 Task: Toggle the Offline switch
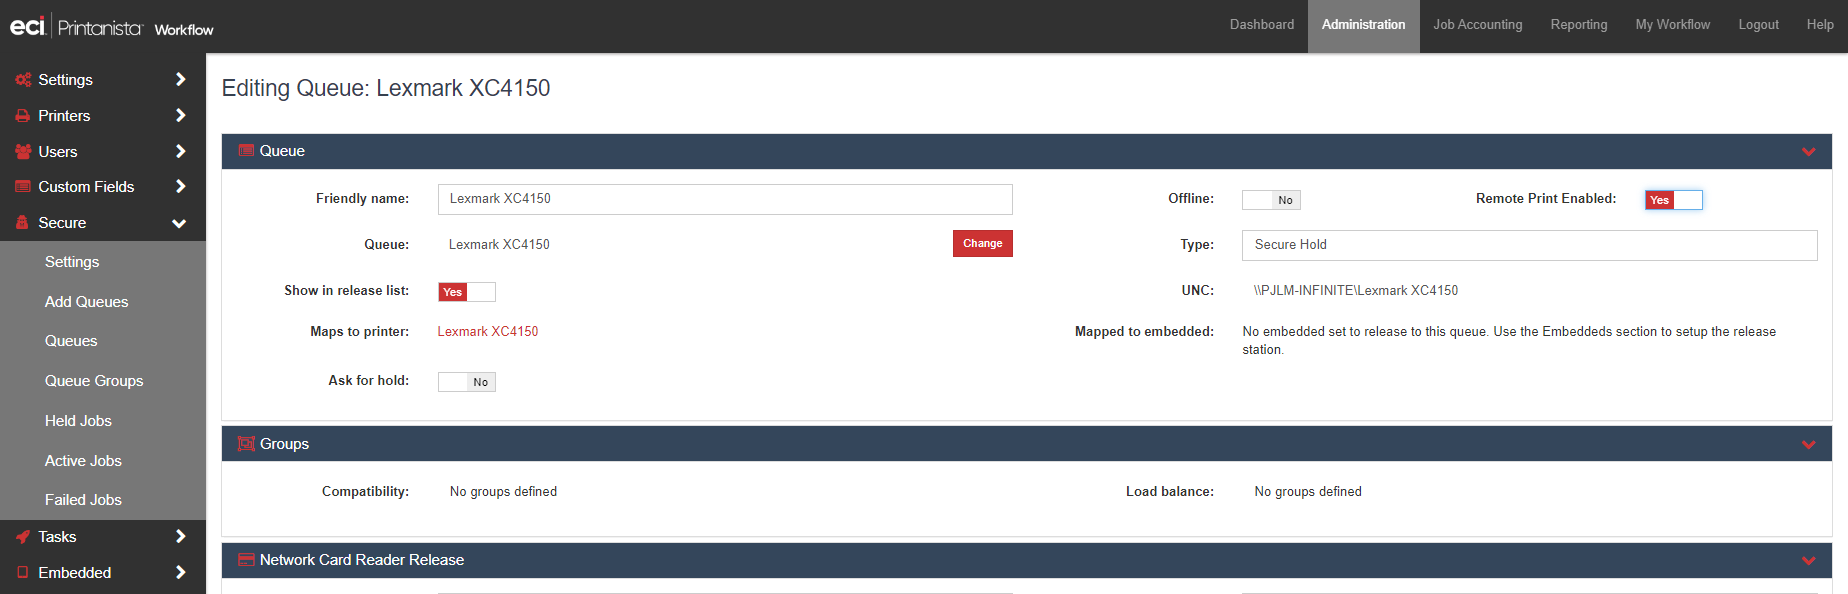(x=1271, y=200)
